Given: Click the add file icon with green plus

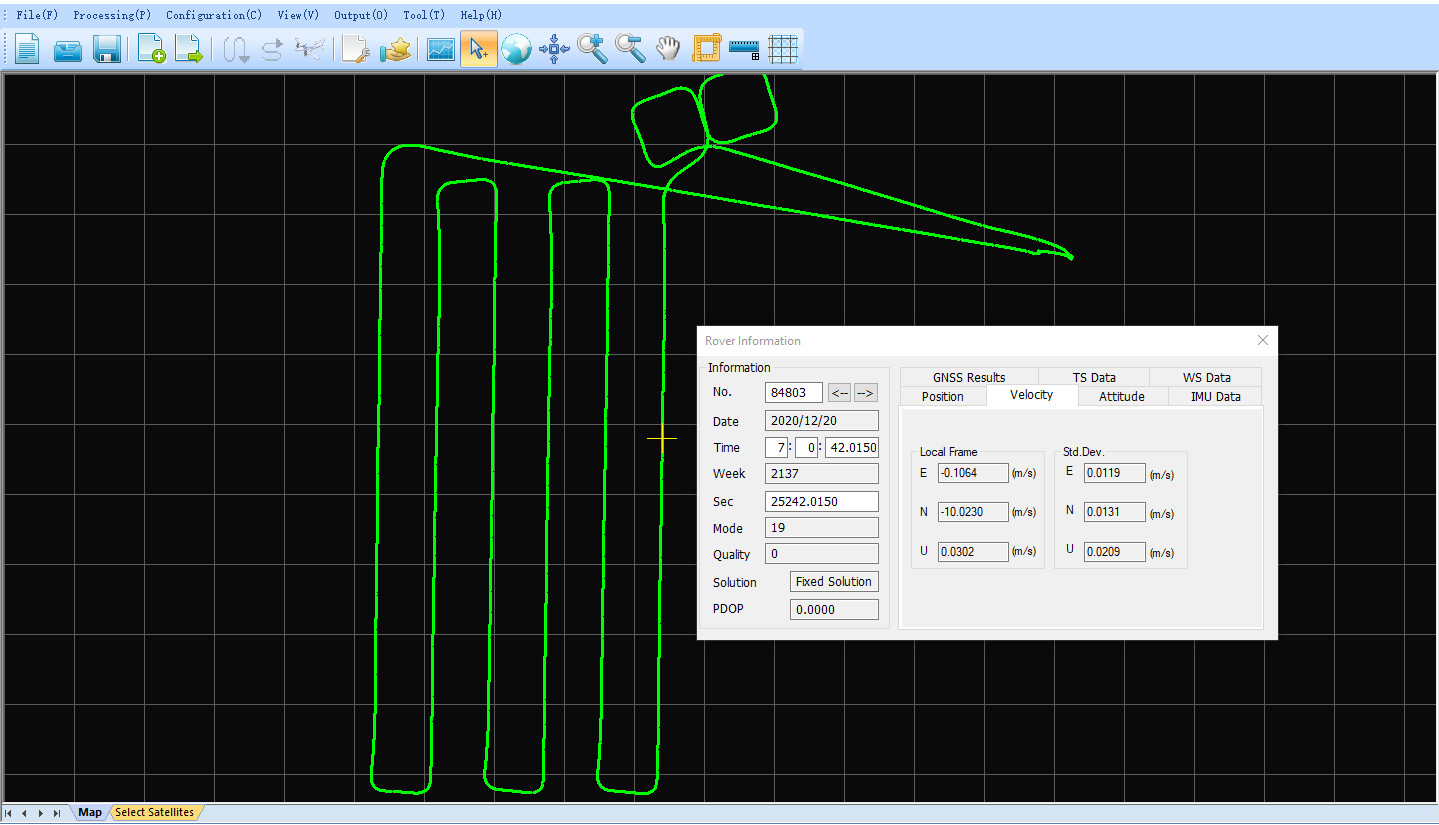Looking at the screenshot, I should [151, 49].
